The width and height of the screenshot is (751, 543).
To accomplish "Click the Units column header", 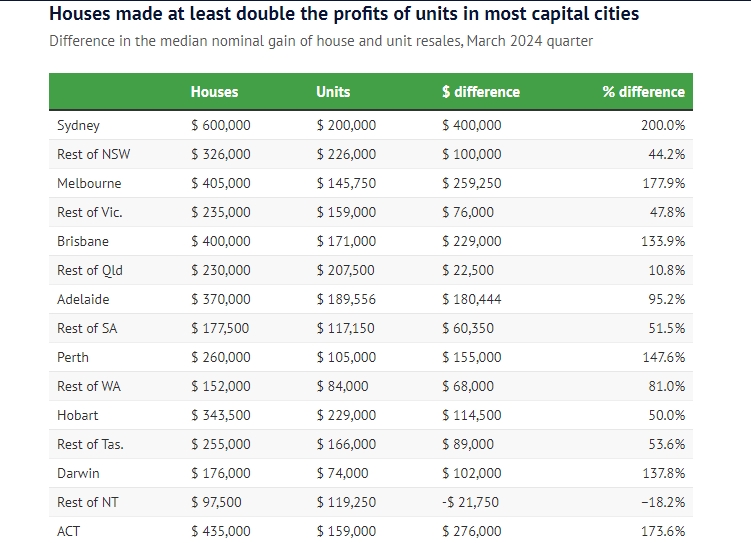I will pos(333,92).
